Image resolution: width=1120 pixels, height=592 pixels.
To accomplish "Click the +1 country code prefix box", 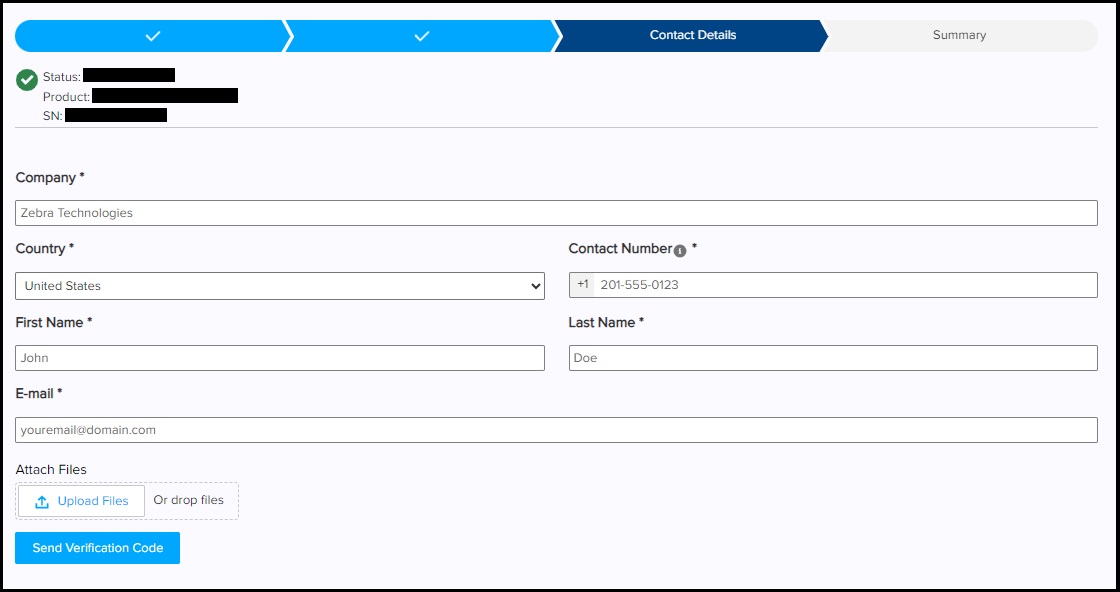I will pyautogui.click(x=581, y=285).
